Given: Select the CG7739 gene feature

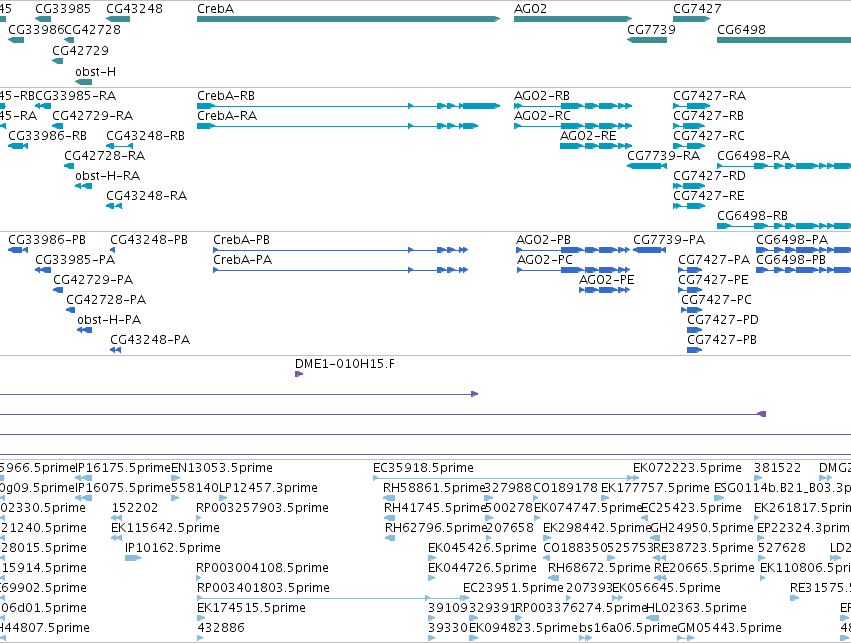Looking at the screenshot, I should pos(647,40).
